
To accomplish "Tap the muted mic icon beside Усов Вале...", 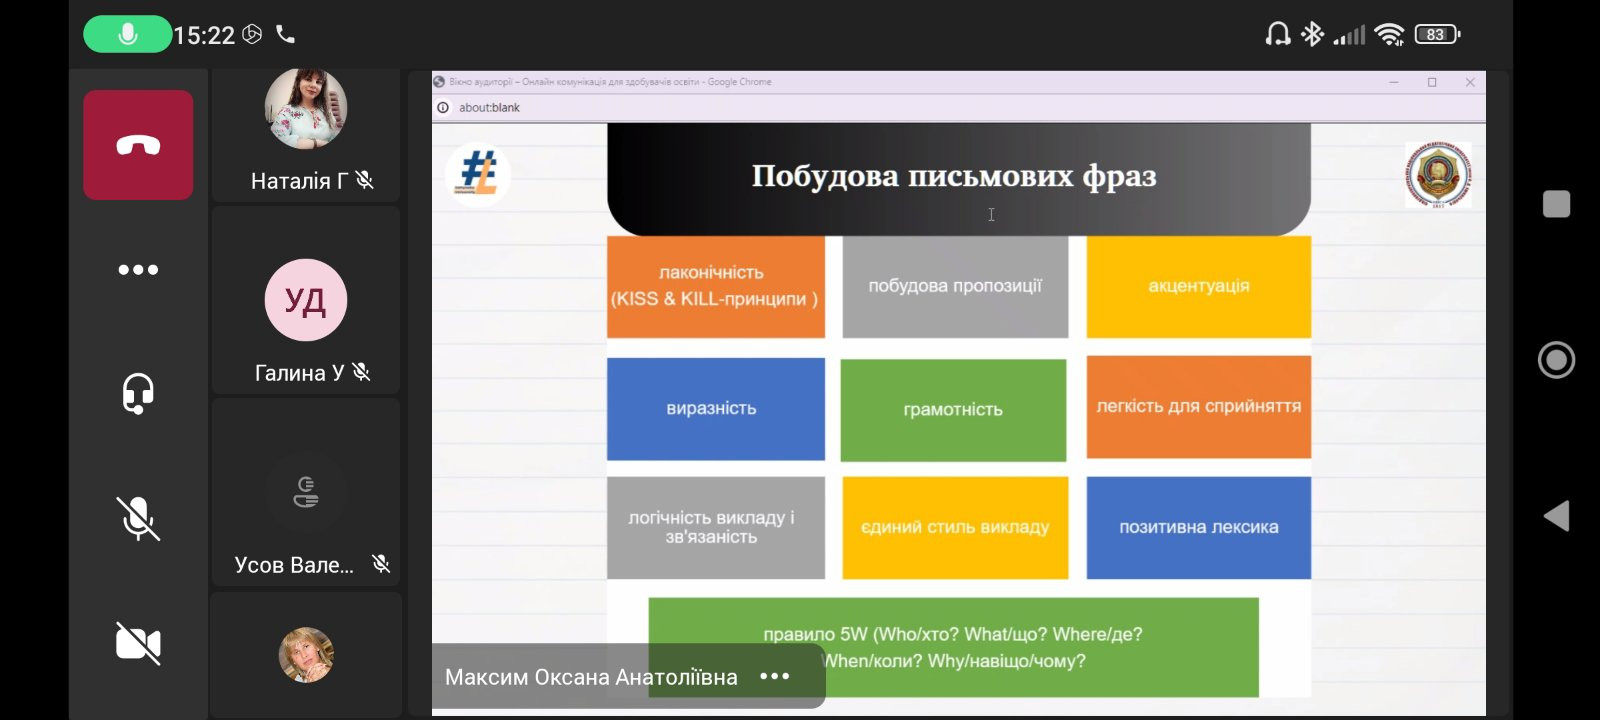I will click(381, 564).
